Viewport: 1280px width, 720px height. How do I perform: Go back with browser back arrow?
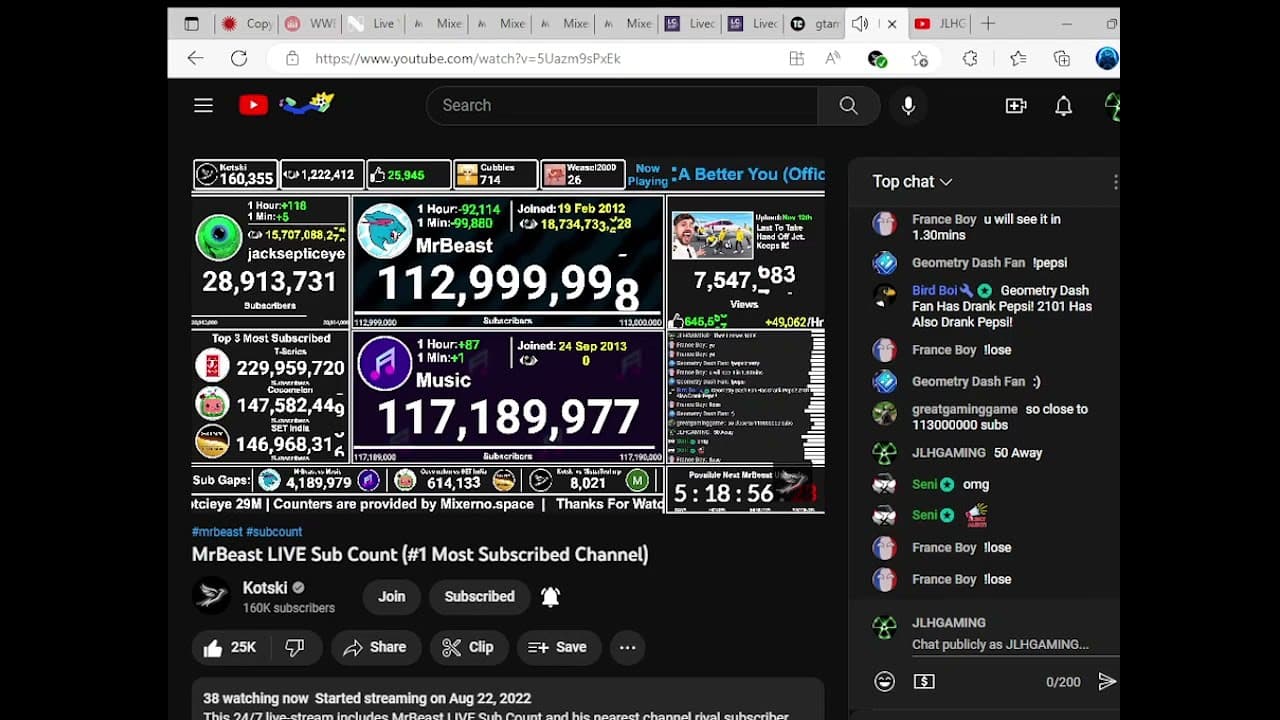(x=195, y=58)
